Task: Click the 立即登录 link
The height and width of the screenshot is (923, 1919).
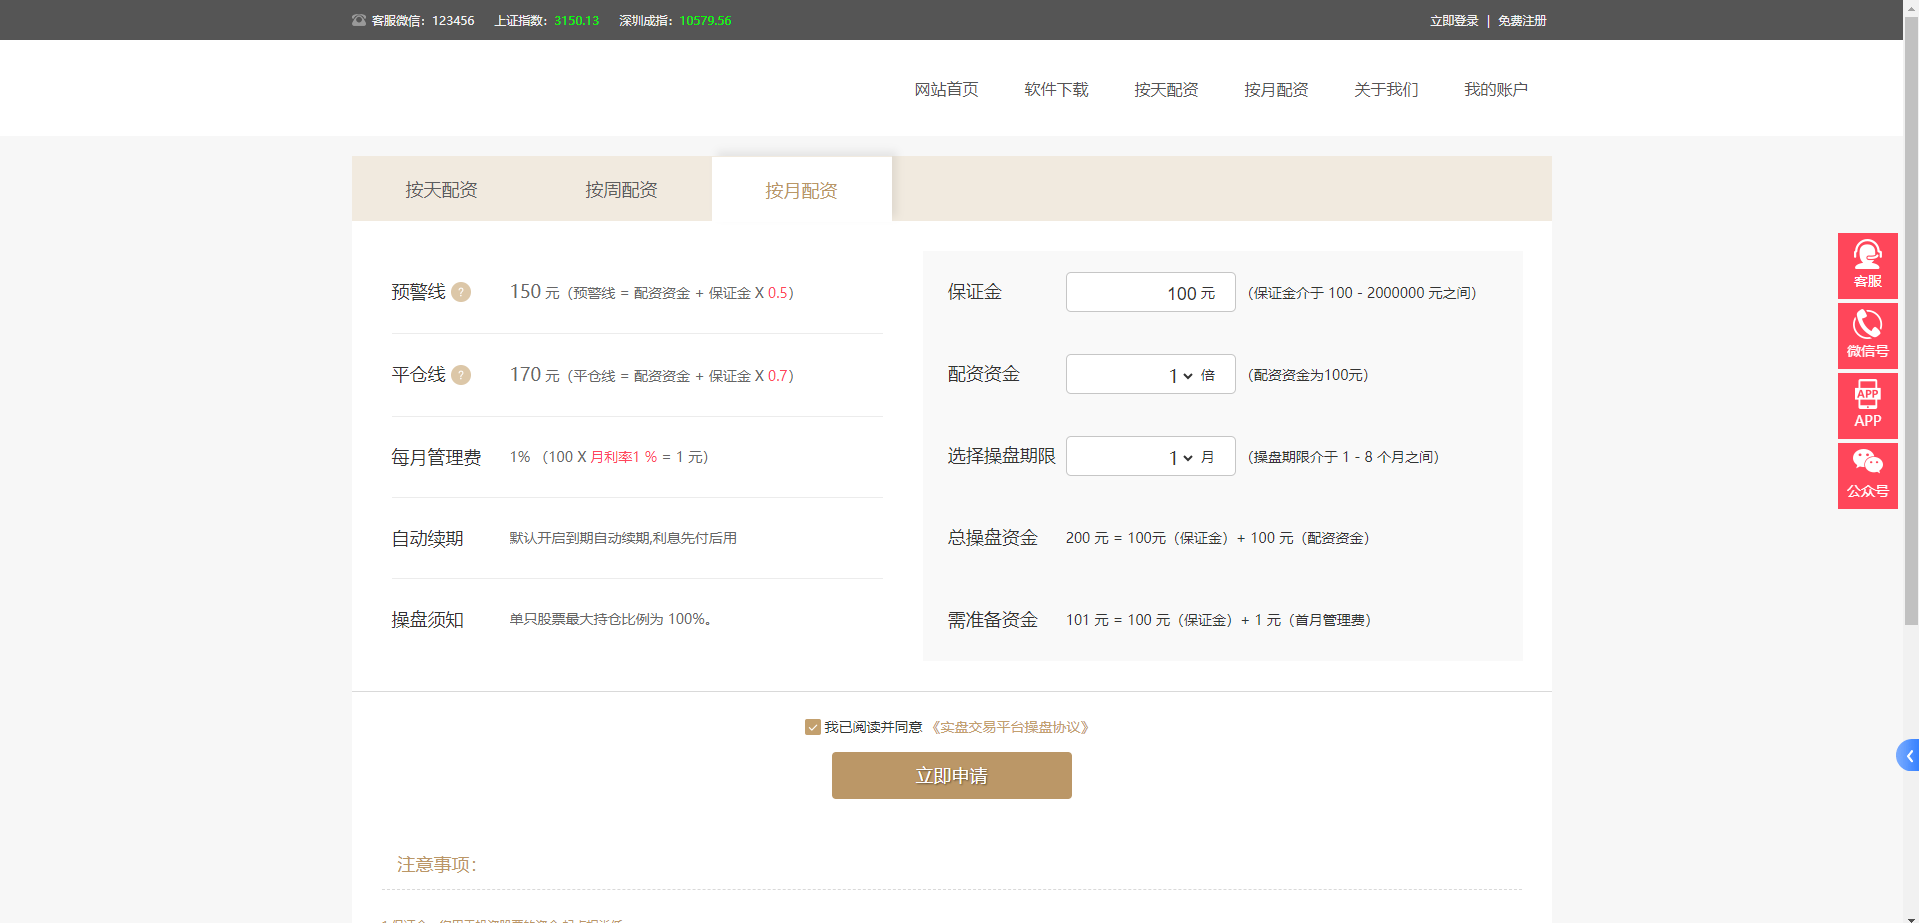Action: [x=1453, y=21]
